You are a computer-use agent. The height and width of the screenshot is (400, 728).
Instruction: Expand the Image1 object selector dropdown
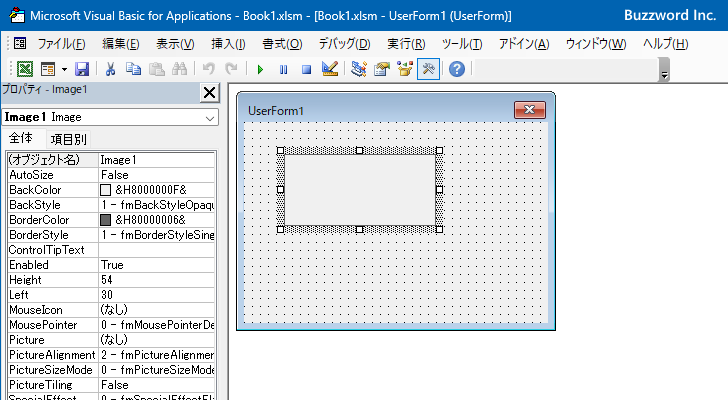210,118
